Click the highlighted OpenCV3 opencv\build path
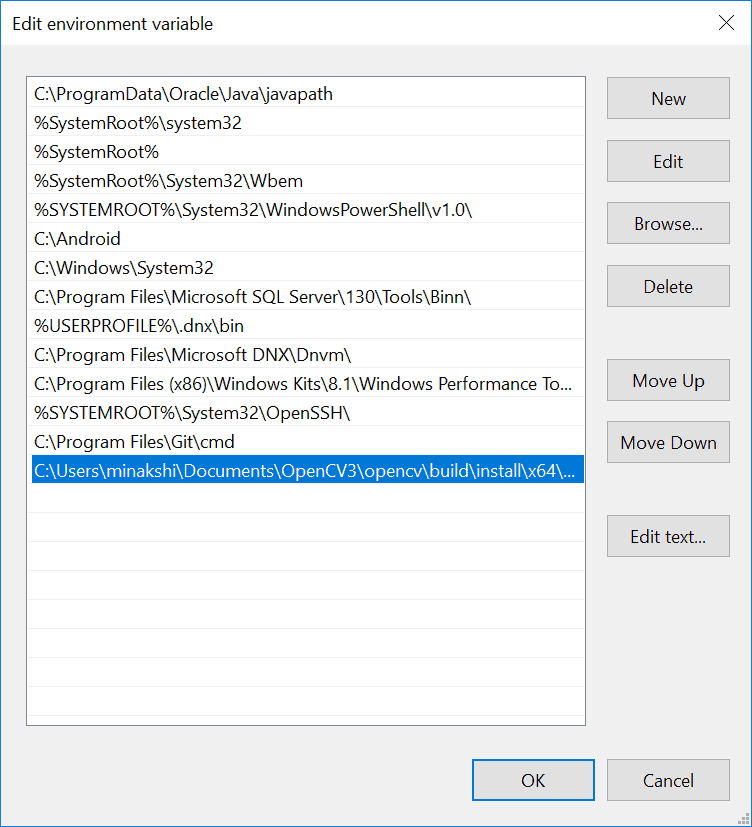This screenshot has height=827, width=752. (x=307, y=469)
